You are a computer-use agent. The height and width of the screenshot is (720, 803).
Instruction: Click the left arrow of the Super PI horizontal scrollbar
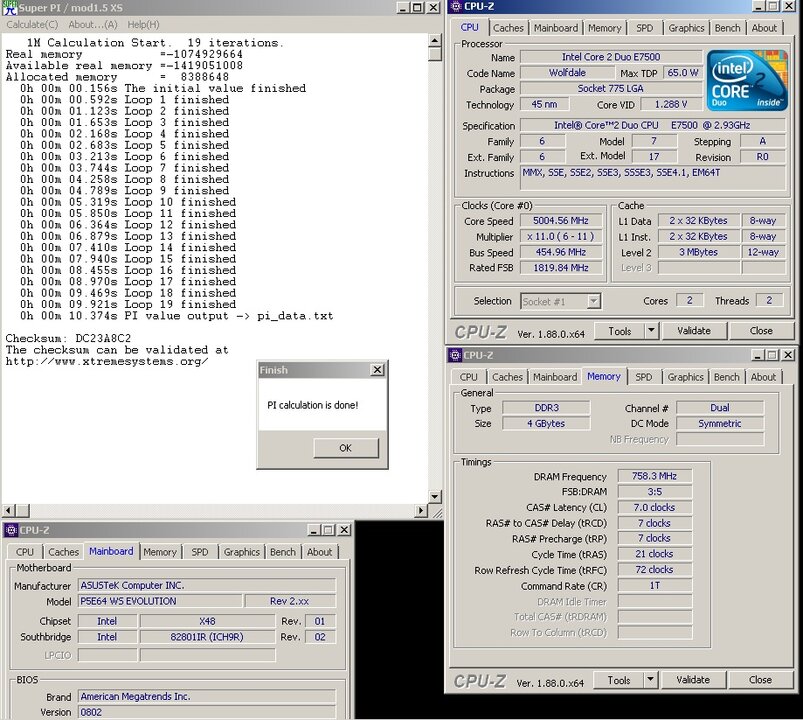pyautogui.click(x=8, y=510)
